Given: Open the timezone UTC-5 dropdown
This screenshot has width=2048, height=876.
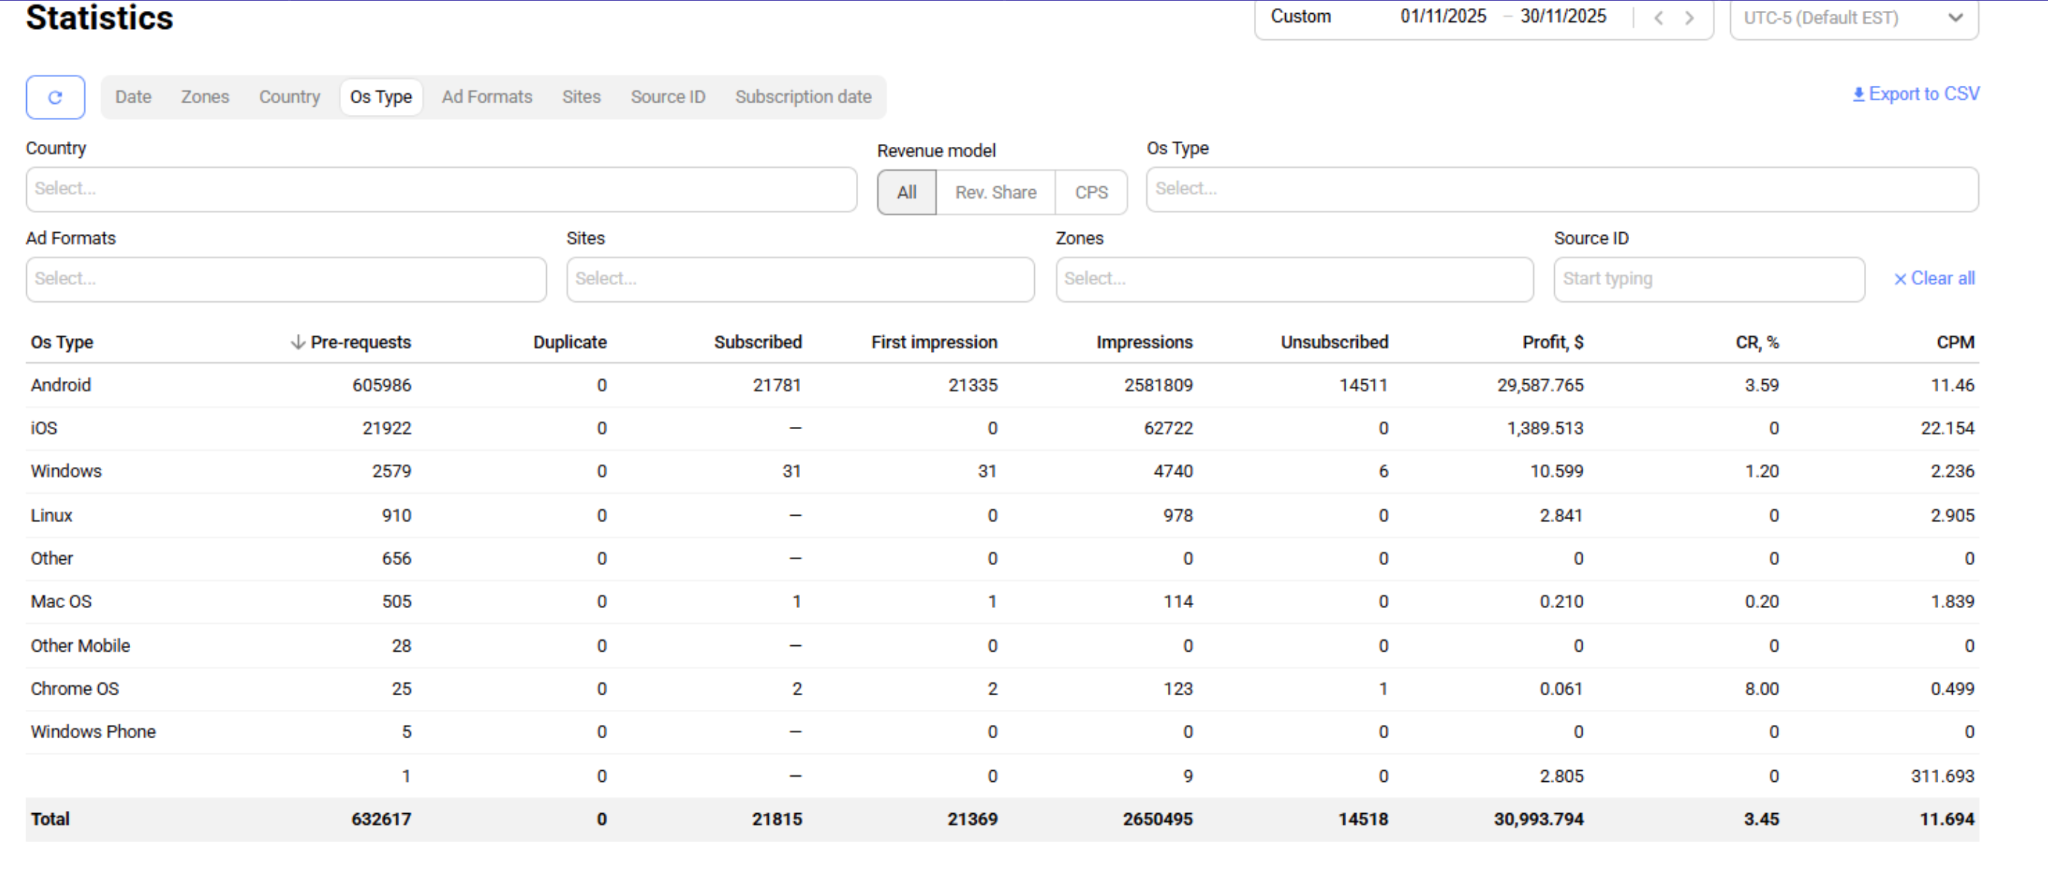Looking at the screenshot, I should [x=1853, y=18].
